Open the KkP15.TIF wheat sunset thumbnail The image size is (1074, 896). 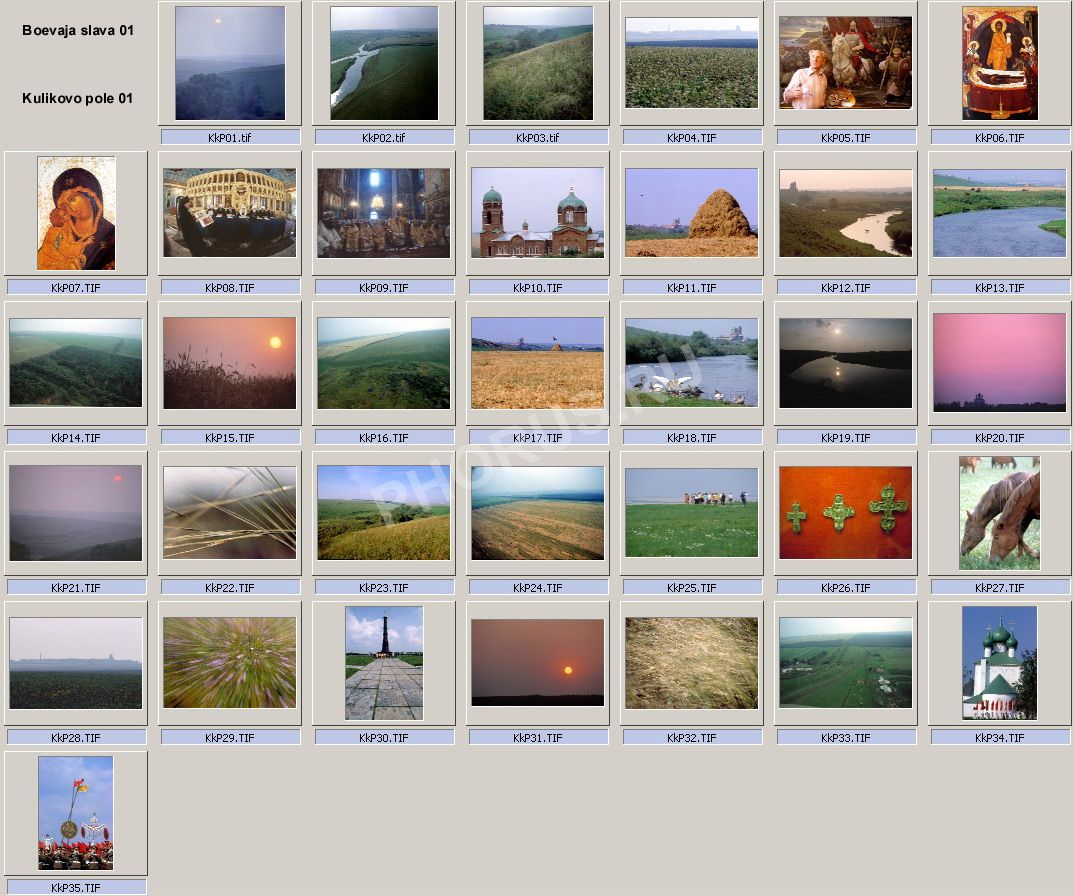click(x=230, y=363)
